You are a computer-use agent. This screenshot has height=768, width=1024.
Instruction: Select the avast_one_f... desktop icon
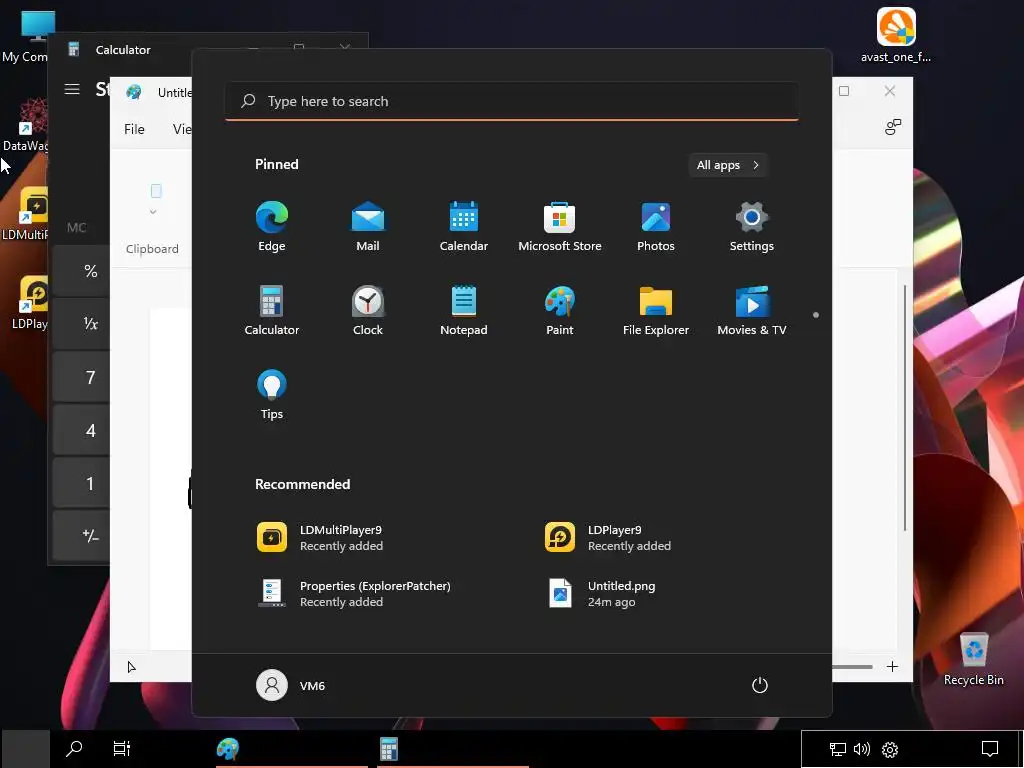(896, 36)
